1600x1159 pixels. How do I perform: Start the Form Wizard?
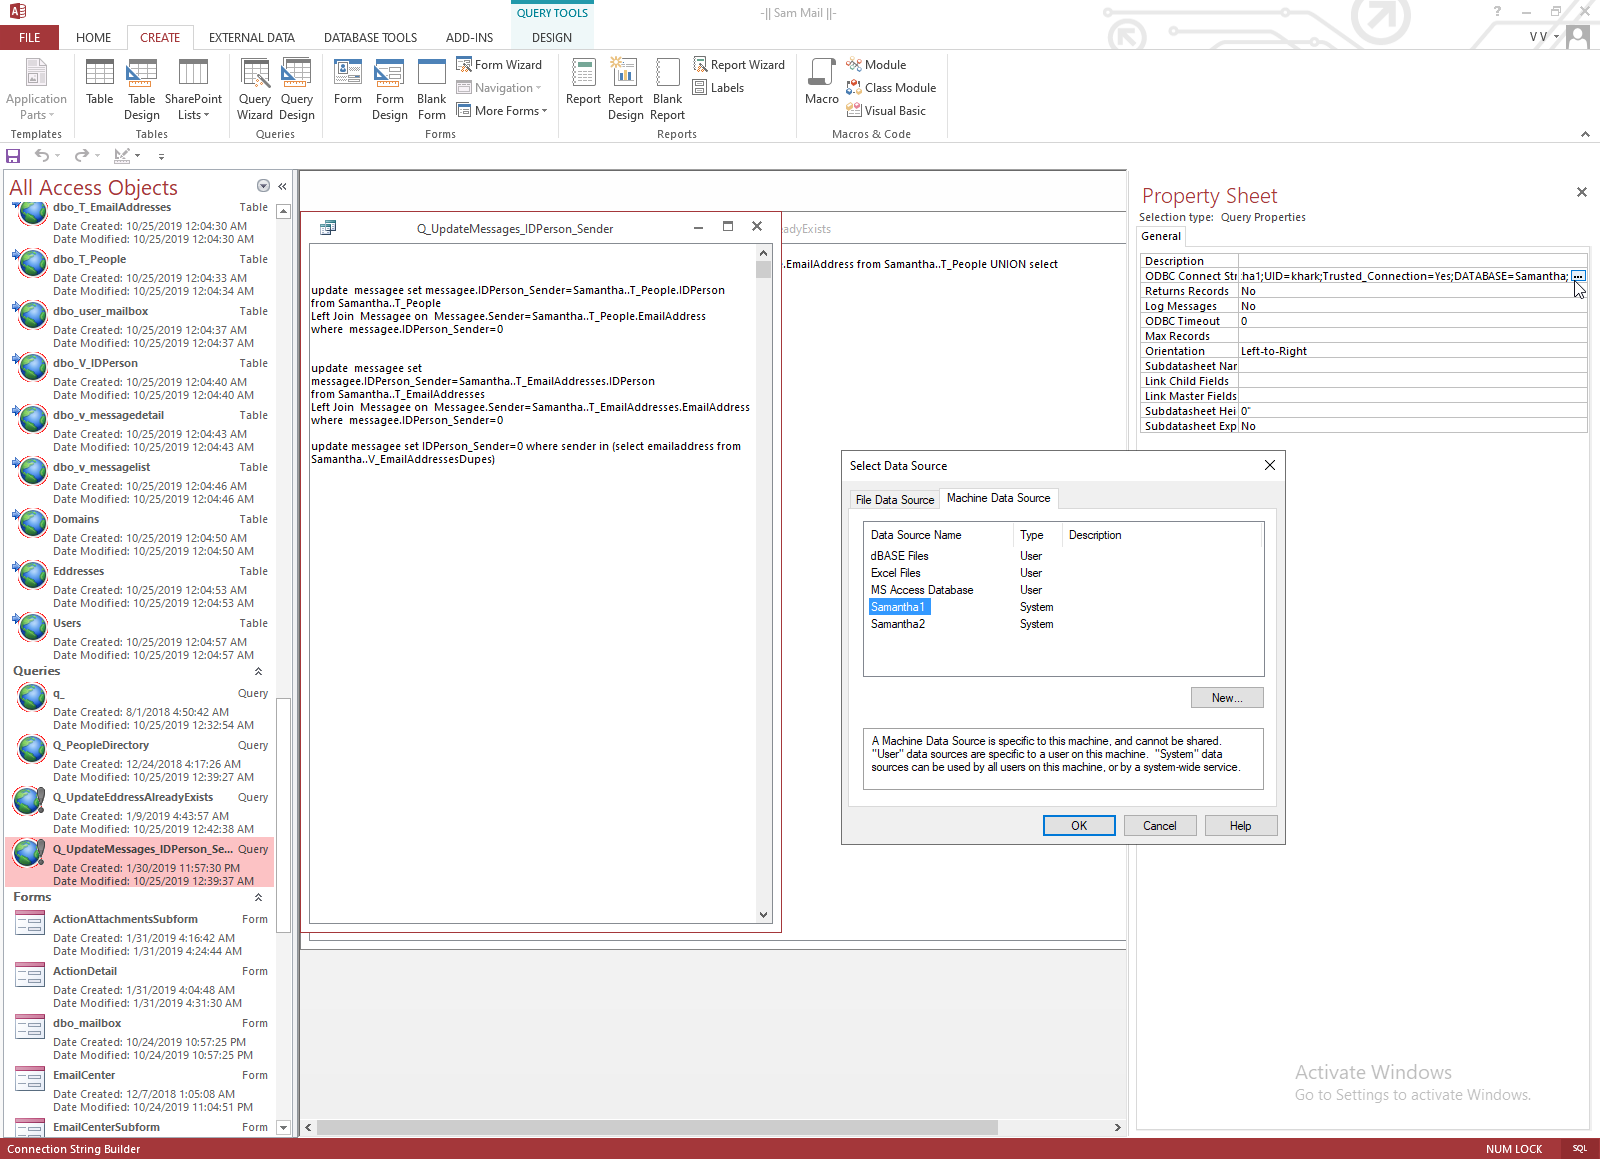499,65
